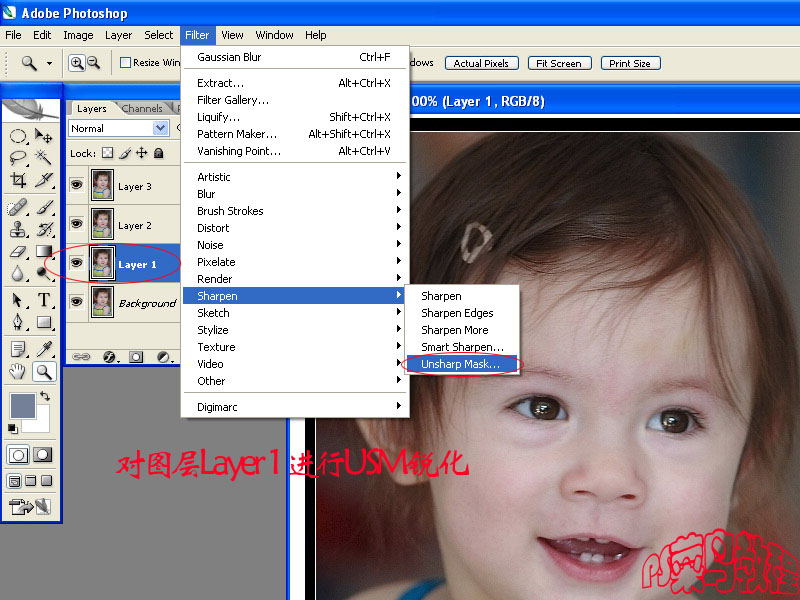The width and height of the screenshot is (800, 600).
Task: Add layer mask icon
Action: pos(136,357)
